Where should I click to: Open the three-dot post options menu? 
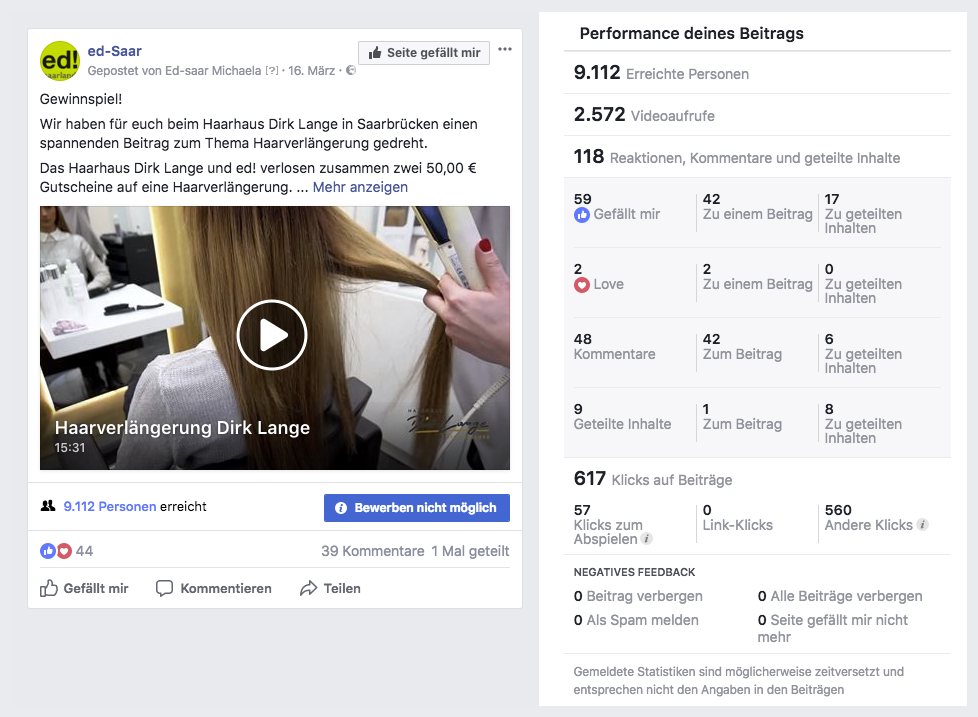pyautogui.click(x=505, y=49)
